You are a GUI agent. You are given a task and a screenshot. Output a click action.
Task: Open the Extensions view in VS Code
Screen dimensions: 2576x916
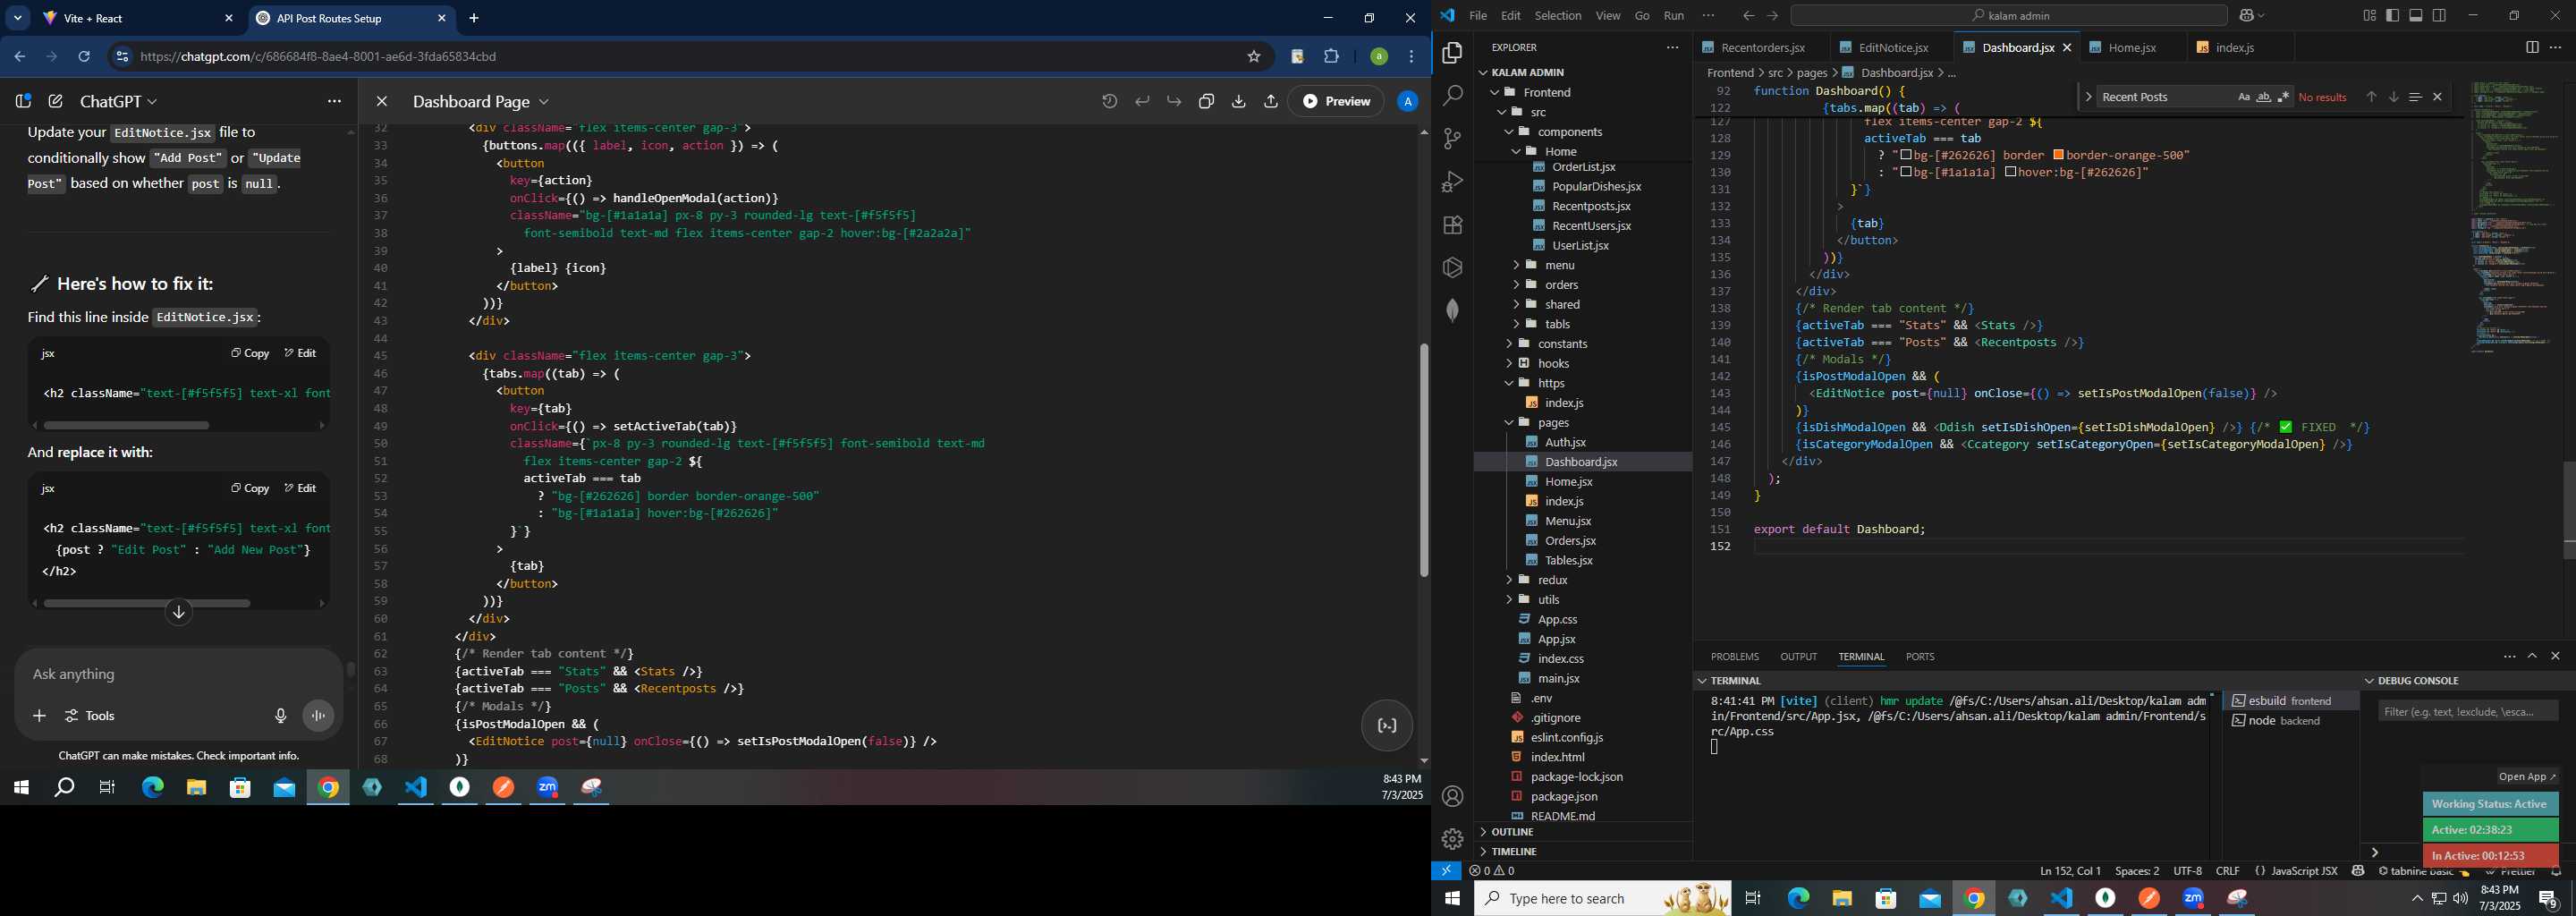(1452, 225)
